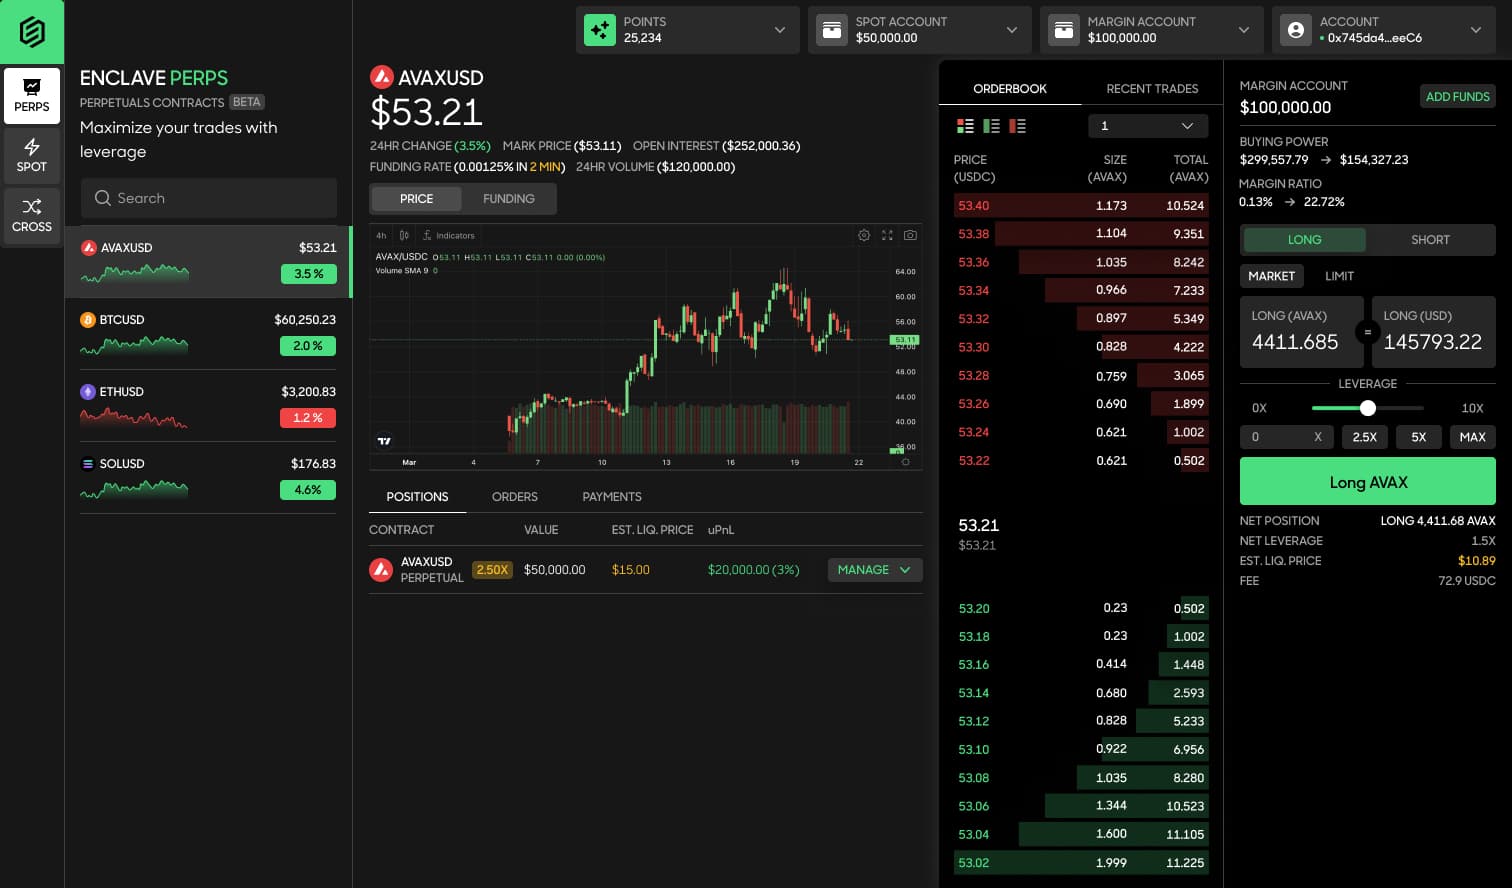Click the equals icon between long inputs

[x=1367, y=332]
